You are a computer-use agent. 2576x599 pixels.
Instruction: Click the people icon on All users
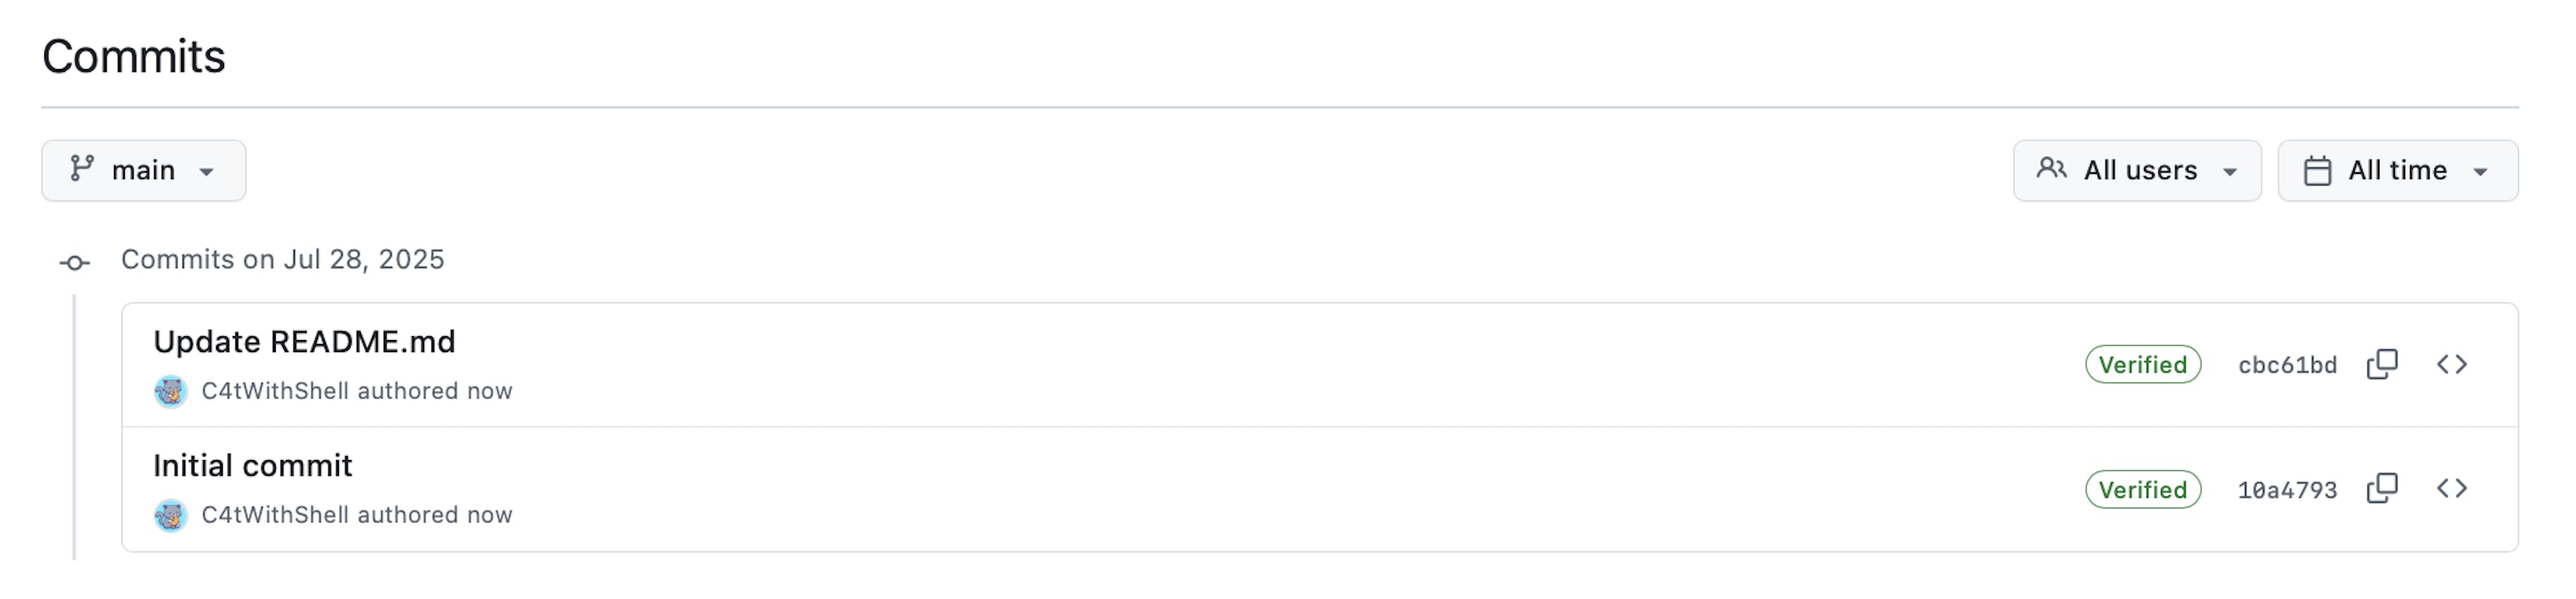pos(2052,169)
